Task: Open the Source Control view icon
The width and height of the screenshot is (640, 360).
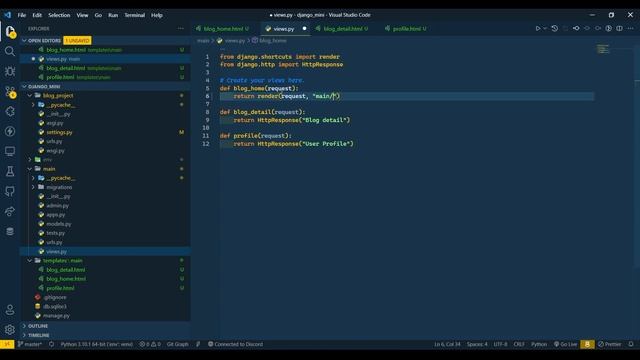Action: [10, 92]
